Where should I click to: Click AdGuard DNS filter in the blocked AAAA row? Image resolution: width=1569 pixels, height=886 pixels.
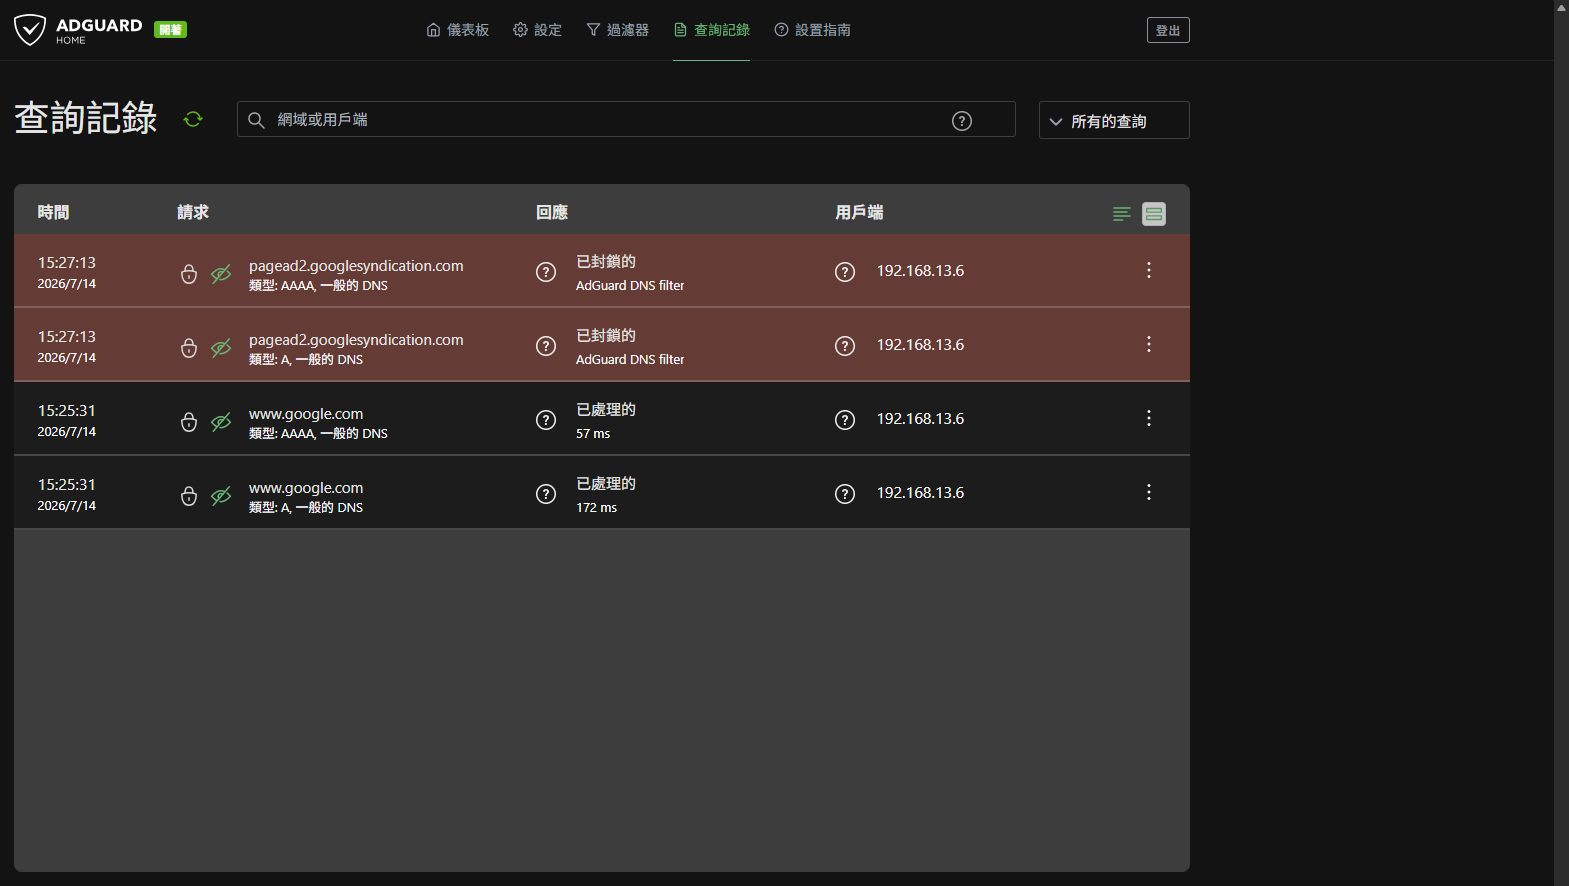coord(630,286)
